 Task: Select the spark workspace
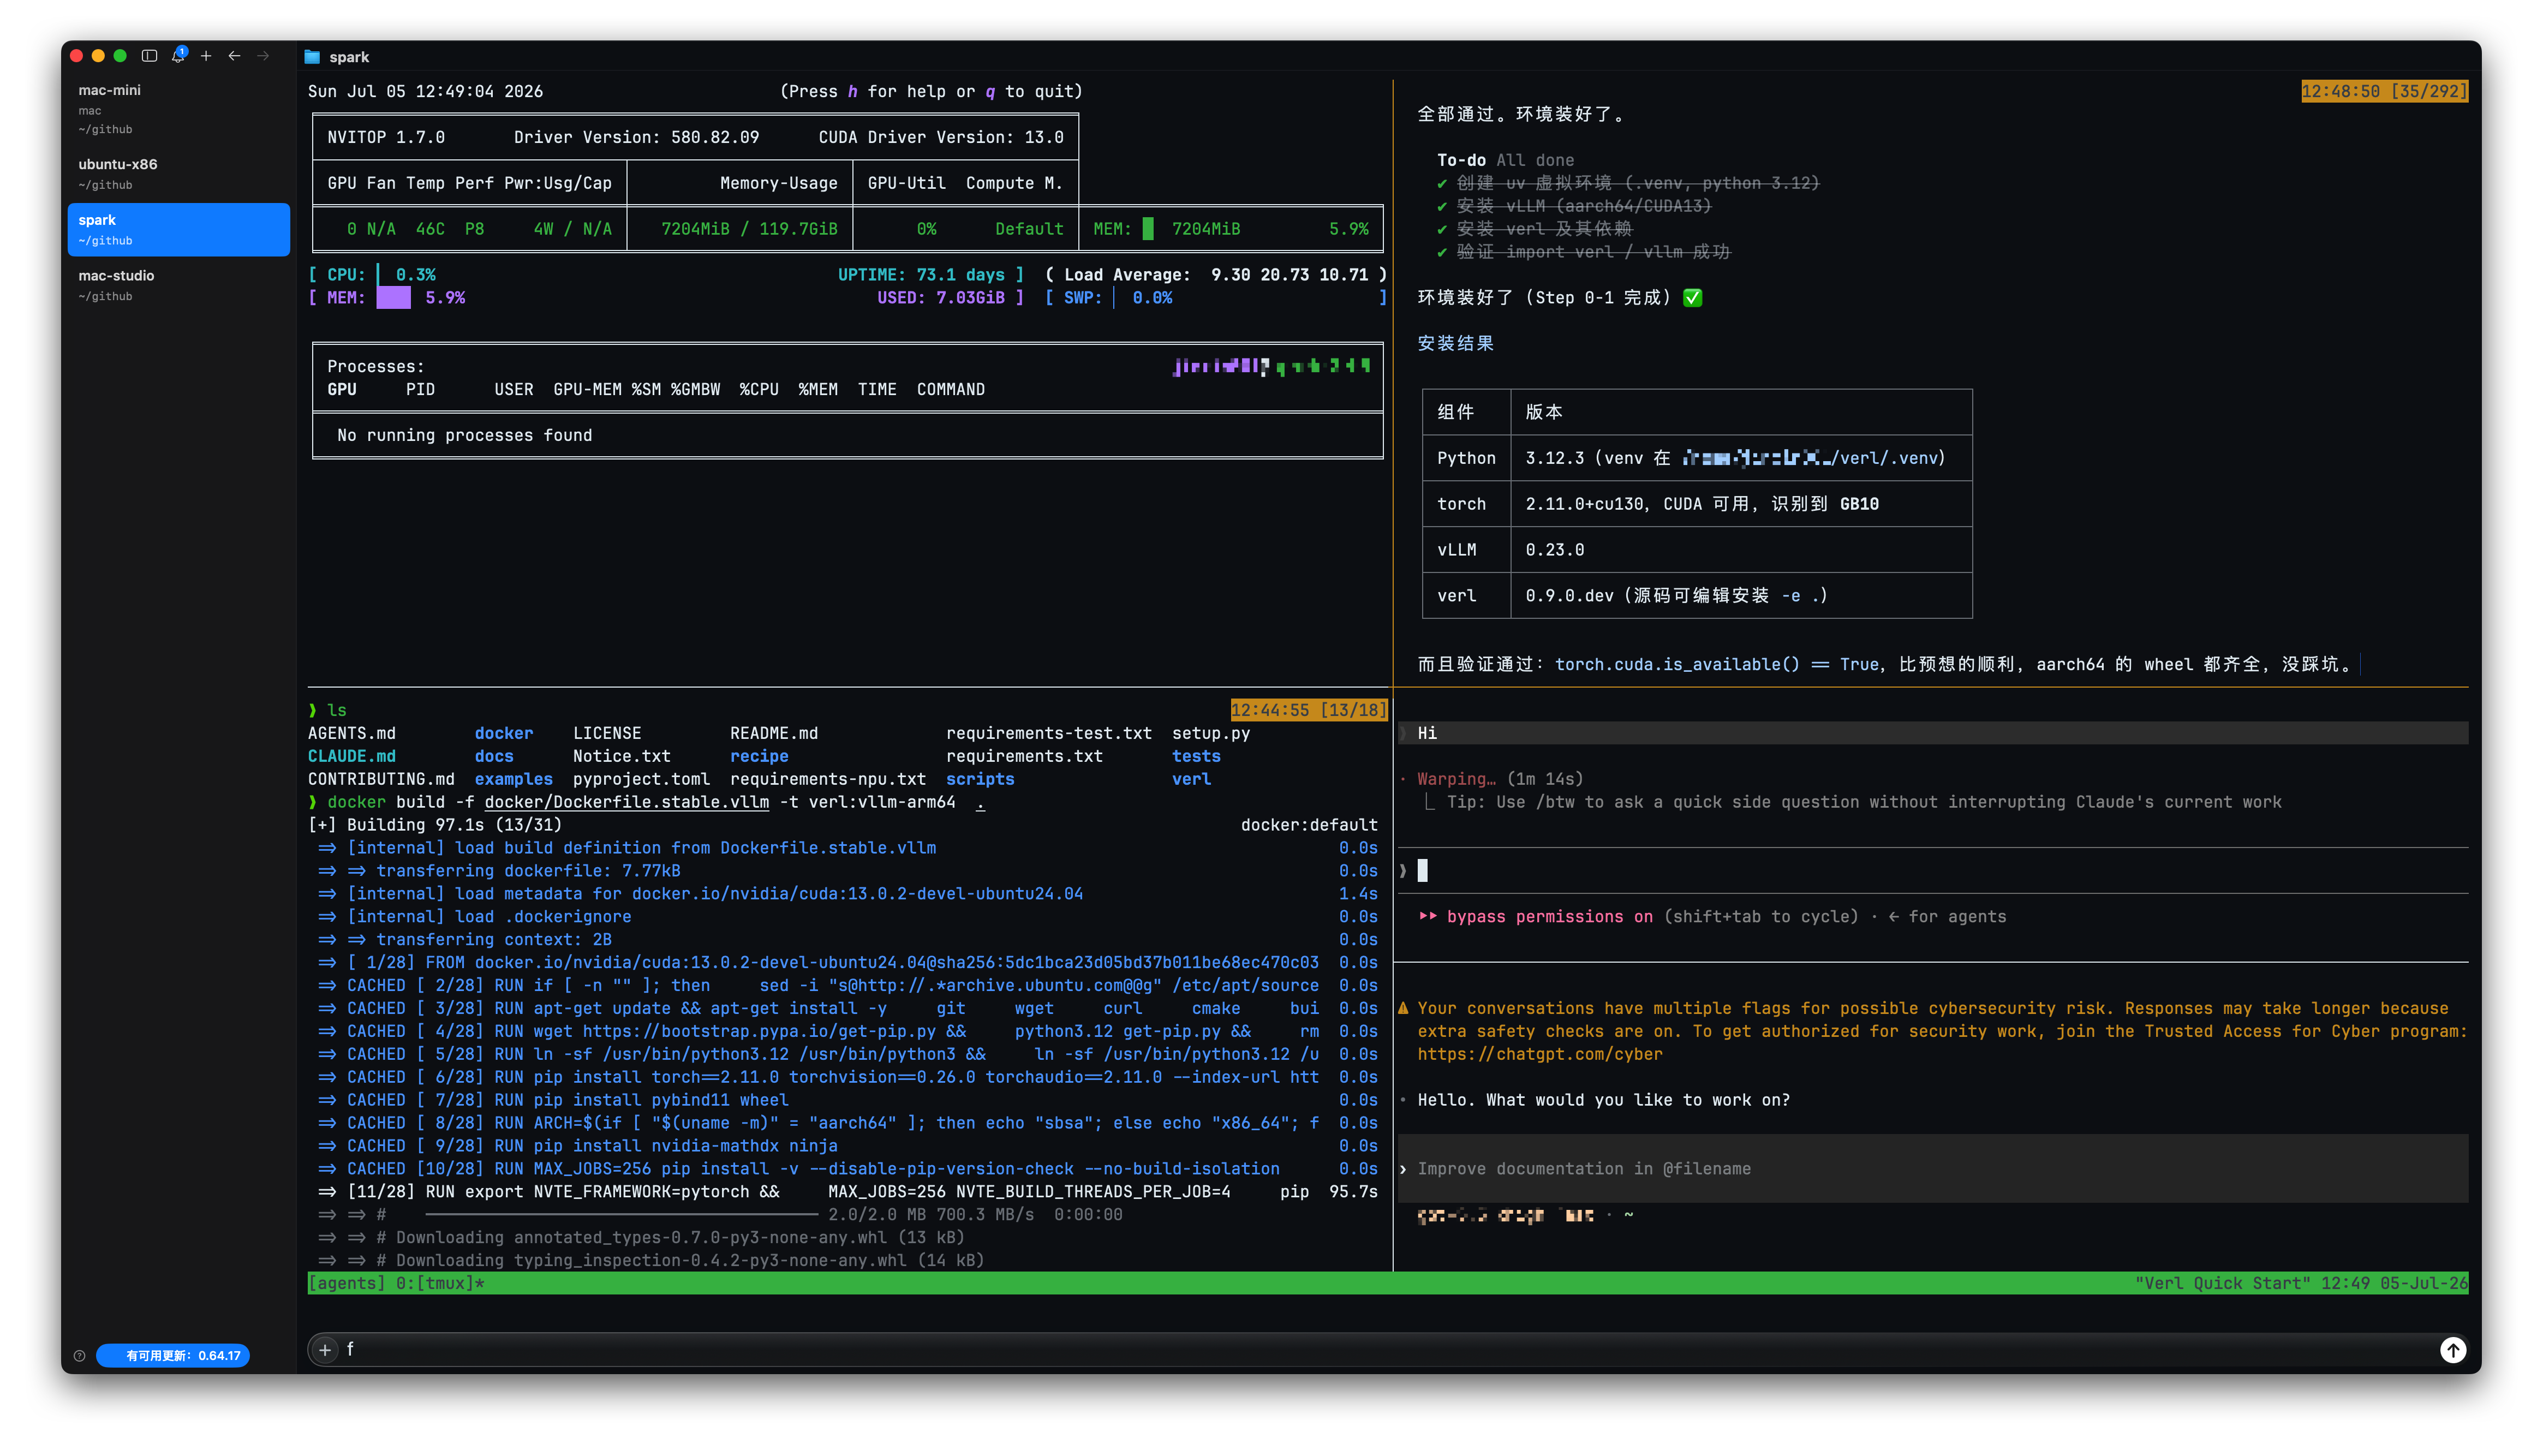[x=178, y=229]
